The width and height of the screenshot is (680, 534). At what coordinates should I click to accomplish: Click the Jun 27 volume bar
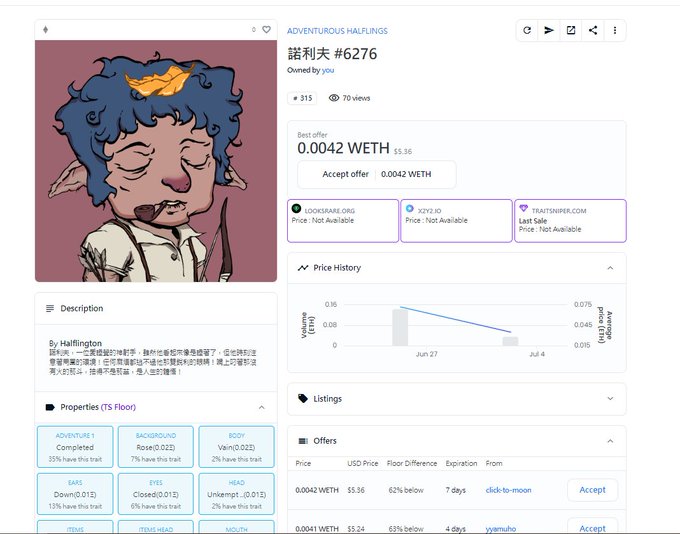pos(400,328)
